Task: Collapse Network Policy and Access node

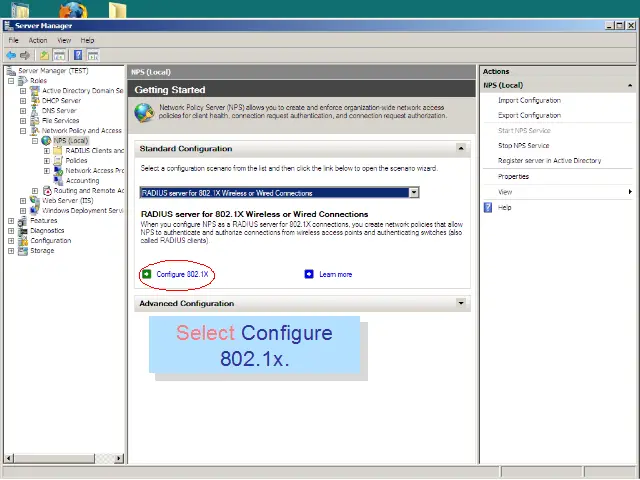Action: click(23, 131)
